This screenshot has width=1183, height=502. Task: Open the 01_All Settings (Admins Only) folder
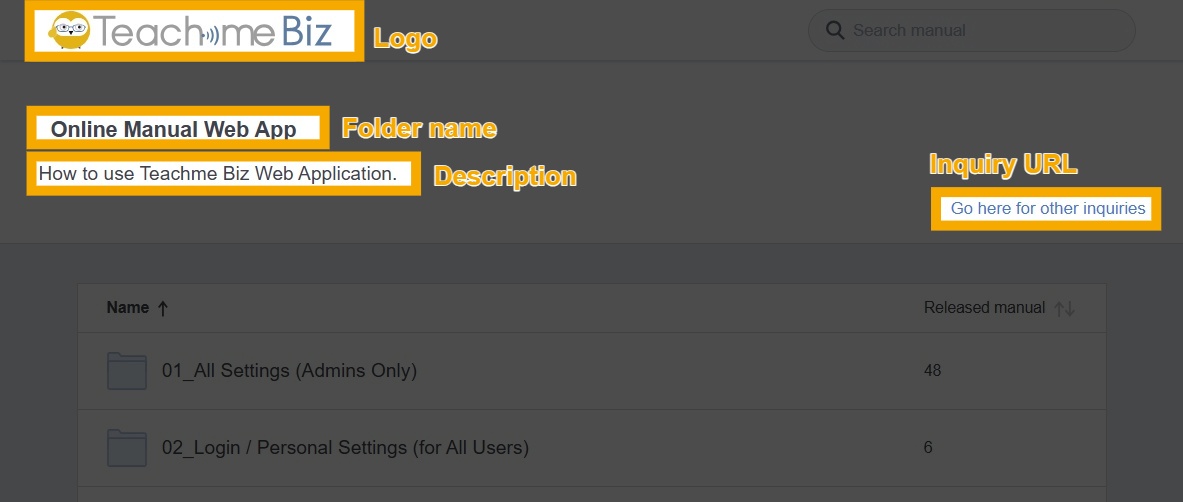pos(289,371)
